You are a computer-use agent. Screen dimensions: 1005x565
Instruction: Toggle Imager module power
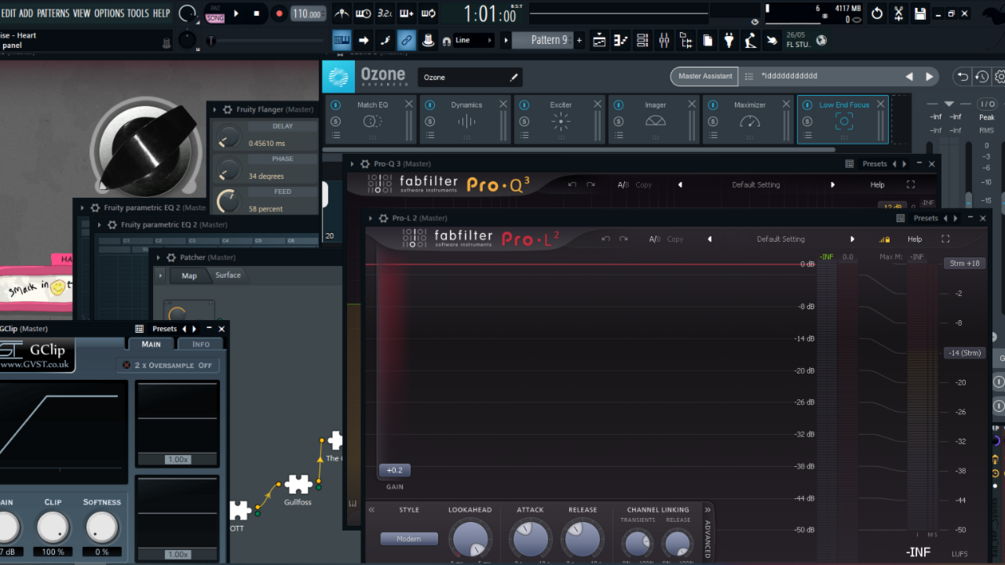(618, 104)
